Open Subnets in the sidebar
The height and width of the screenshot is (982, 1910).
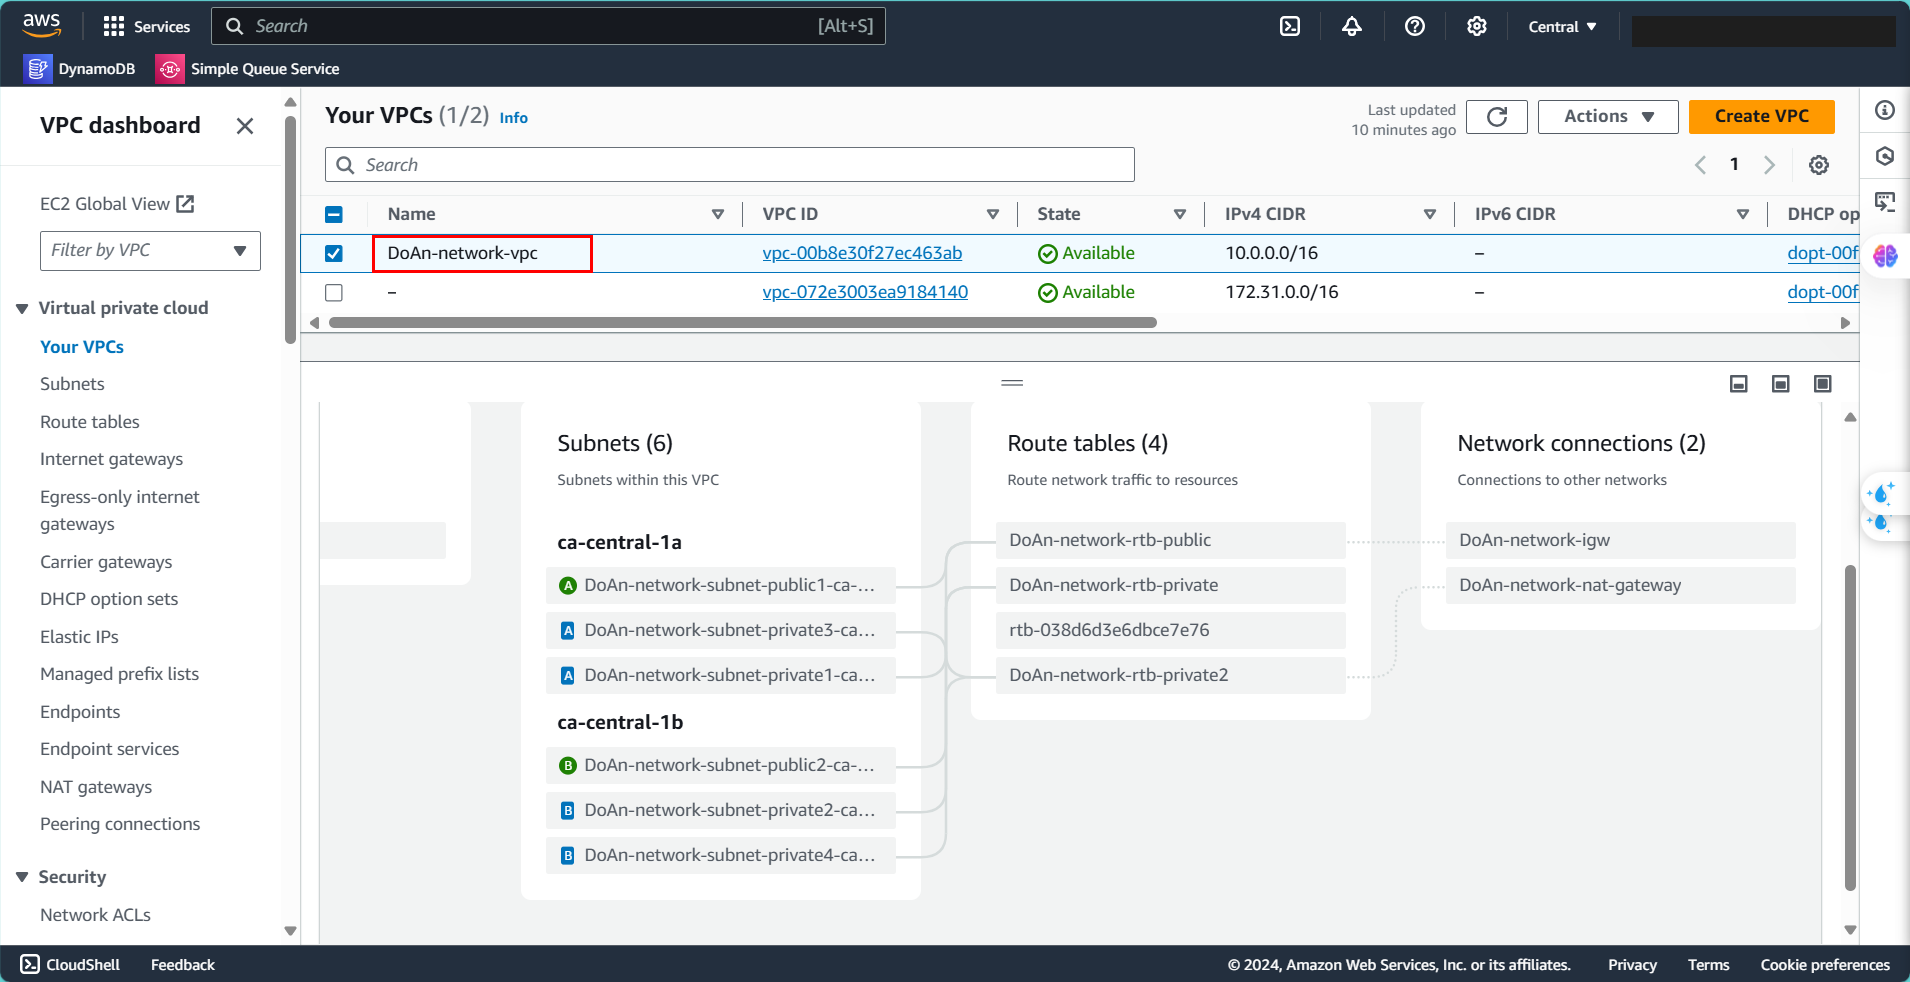pos(72,384)
